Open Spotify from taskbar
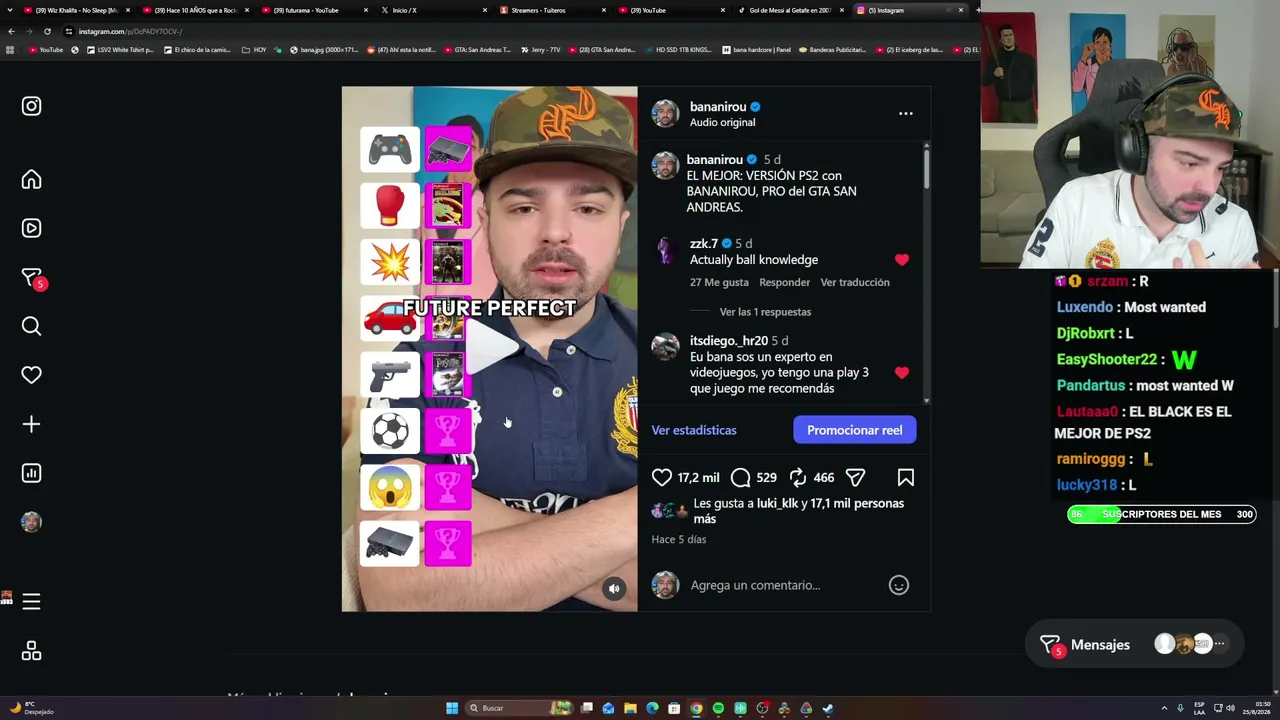 point(718,708)
